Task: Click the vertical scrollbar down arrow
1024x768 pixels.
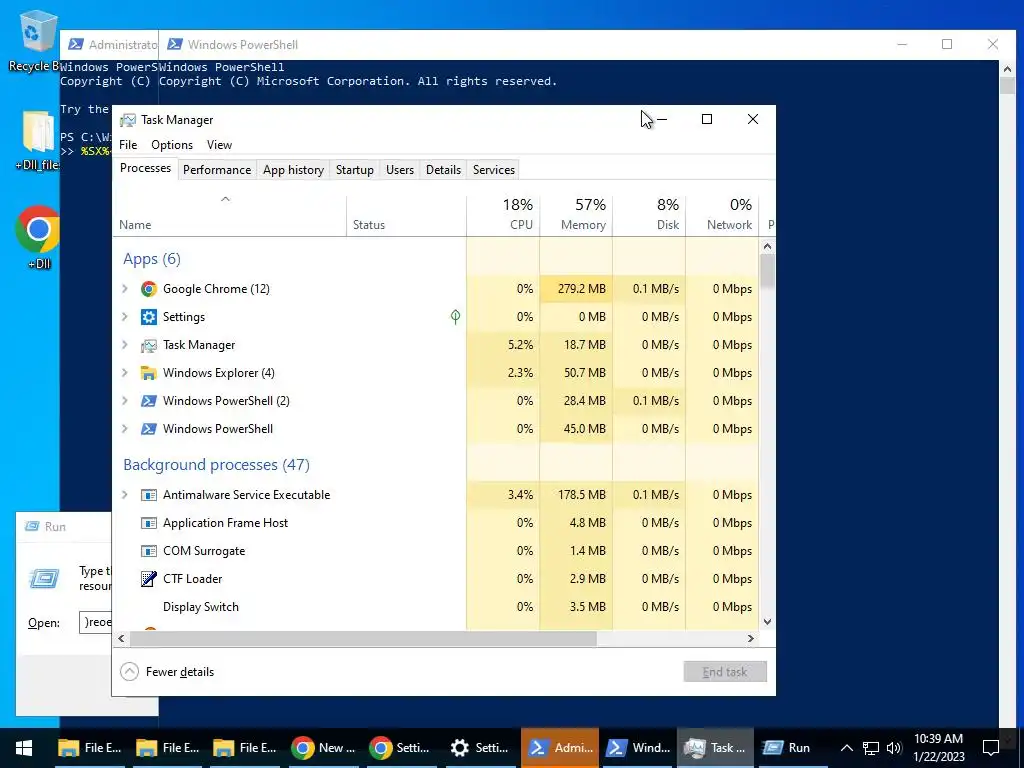Action: tap(767, 622)
